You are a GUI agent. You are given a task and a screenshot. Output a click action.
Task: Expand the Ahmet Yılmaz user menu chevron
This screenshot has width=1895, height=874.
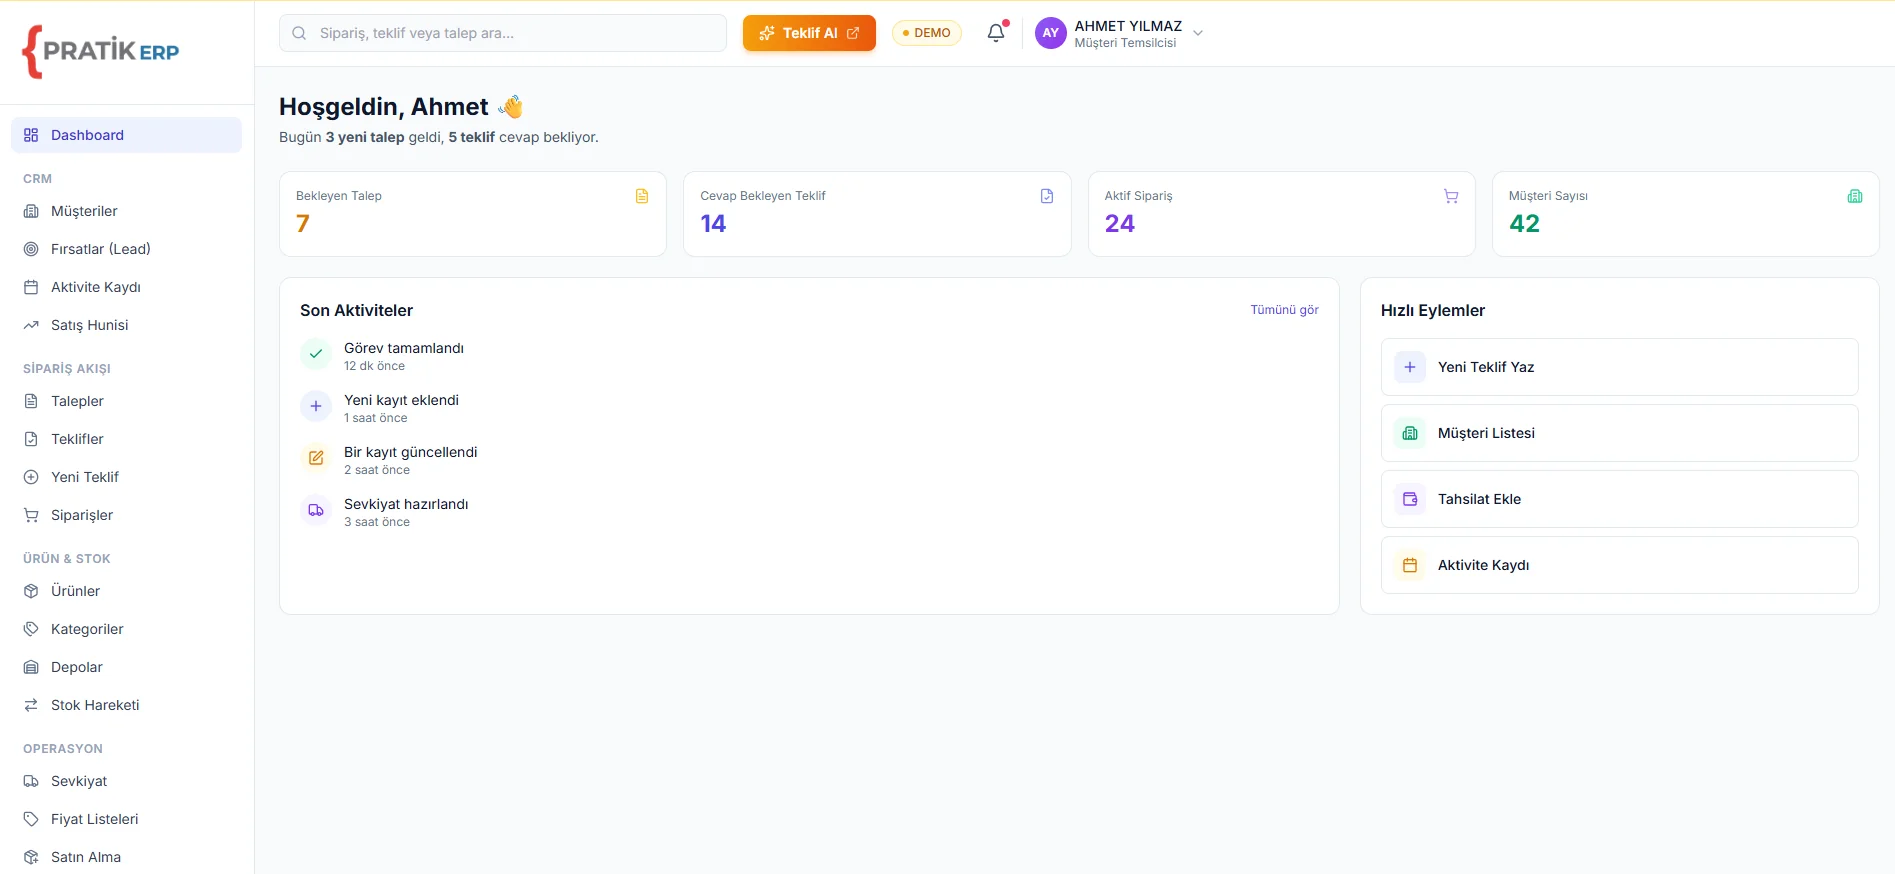coord(1198,33)
